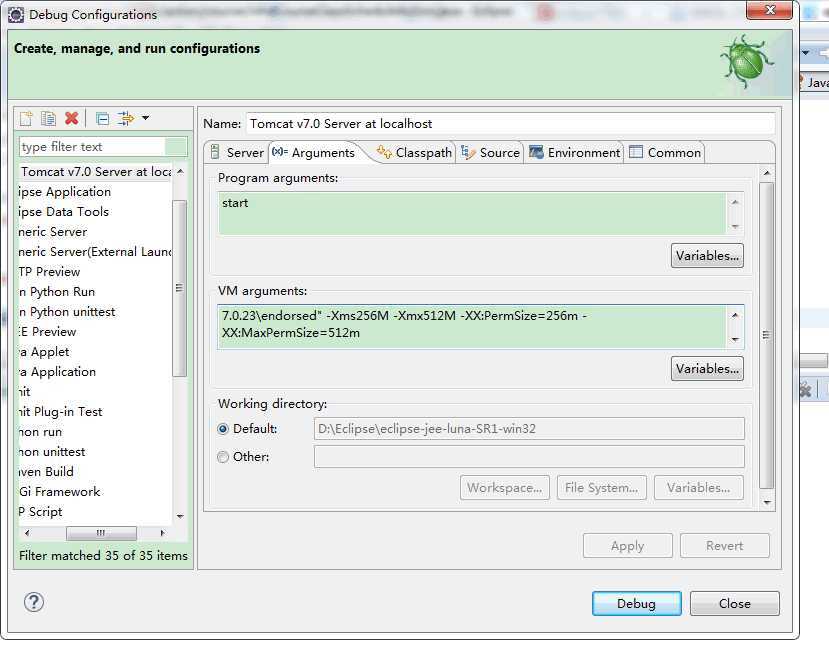This screenshot has height=650, width=829.
Task: Click the Revert button
Action: click(724, 545)
